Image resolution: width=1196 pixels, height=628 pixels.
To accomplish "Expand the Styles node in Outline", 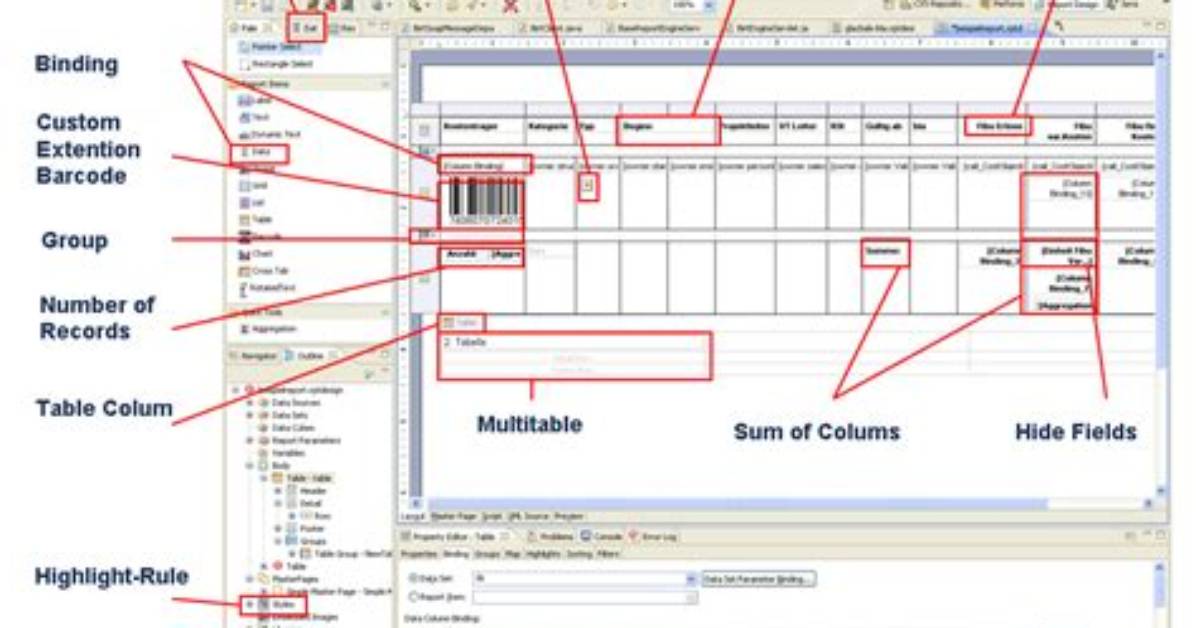I will 249,604.
